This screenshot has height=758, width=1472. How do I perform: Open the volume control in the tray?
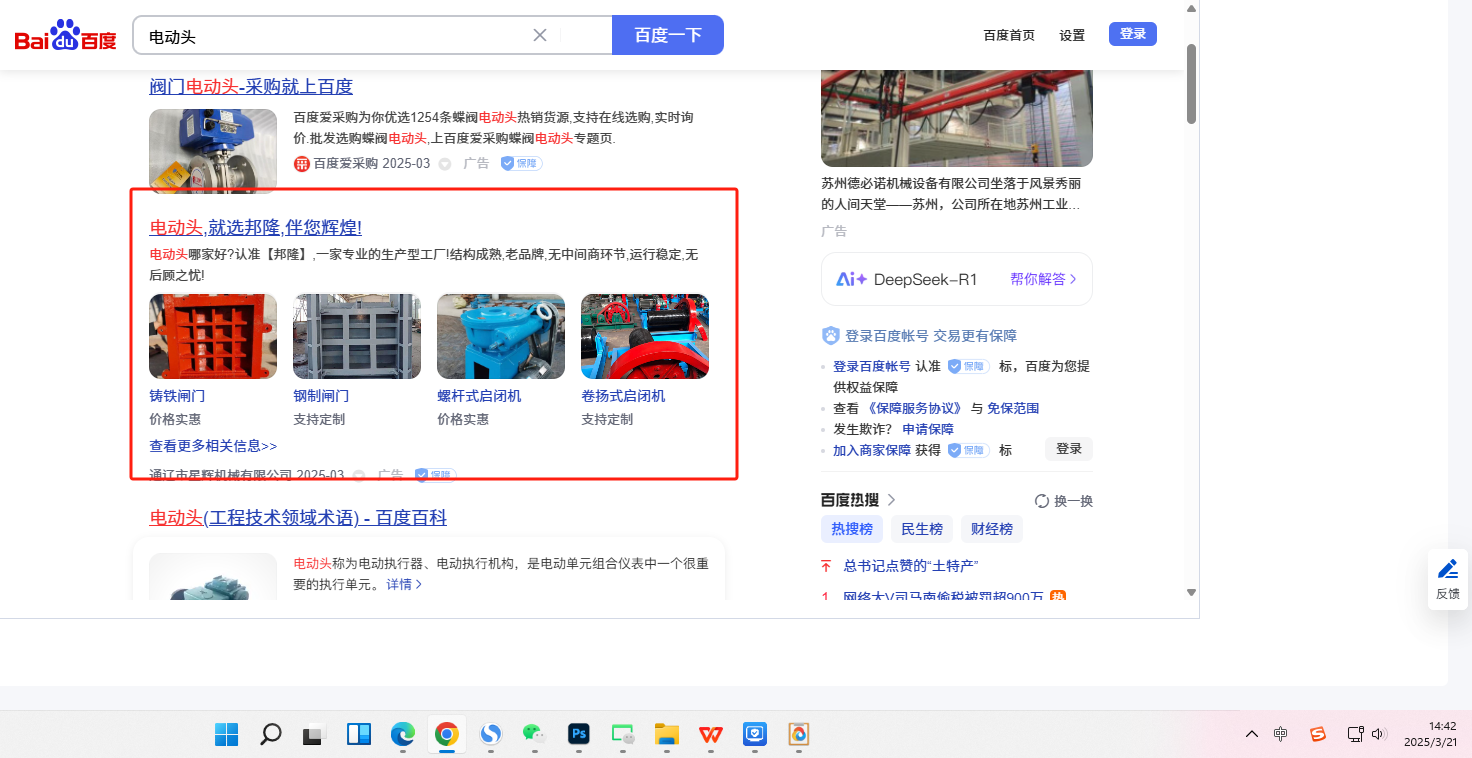tap(1380, 735)
